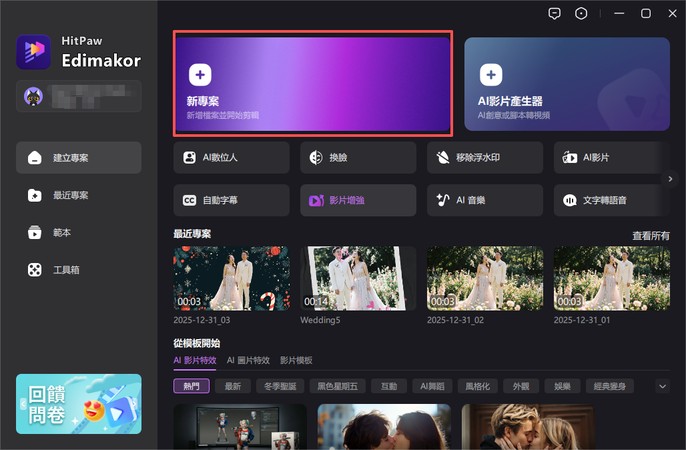The width and height of the screenshot is (686, 450).
Task: Open the feedback message icon in title bar
Action: [x=554, y=14]
